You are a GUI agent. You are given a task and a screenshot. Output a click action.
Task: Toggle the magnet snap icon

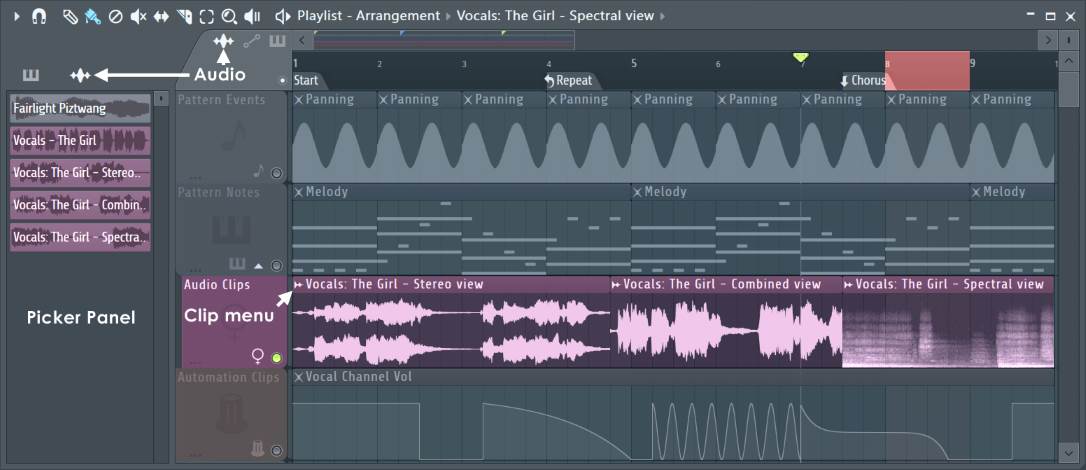39,16
